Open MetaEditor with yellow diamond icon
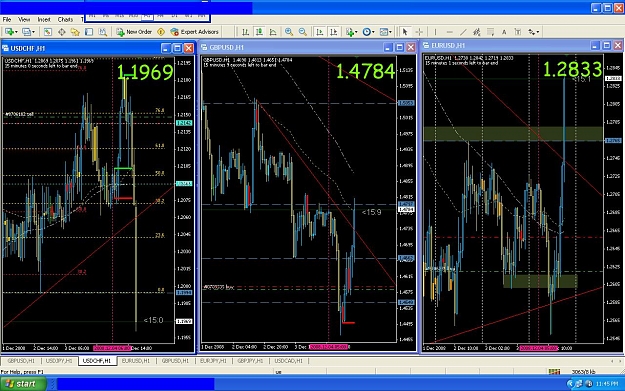The height and width of the screenshot is (391, 625). pyautogui.click(x=161, y=32)
